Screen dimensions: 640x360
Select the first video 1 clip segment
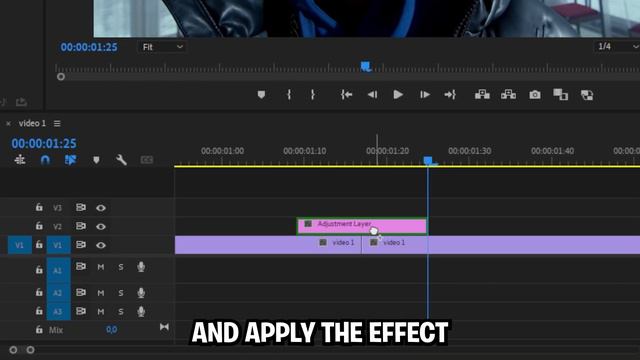pyautogui.click(x=268, y=245)
